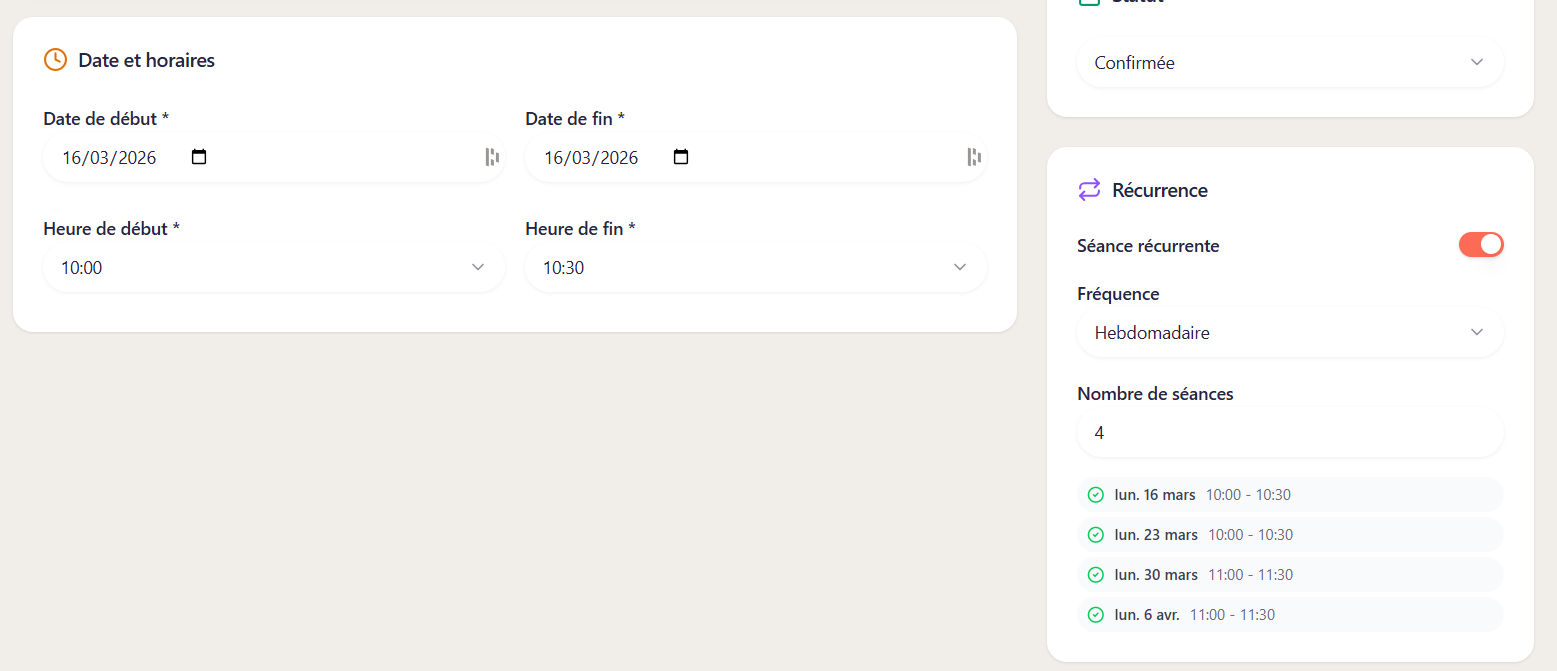Click the session entry lun. 16 mars
This screenshot has width=1557, height=671.
(1290, 494)
